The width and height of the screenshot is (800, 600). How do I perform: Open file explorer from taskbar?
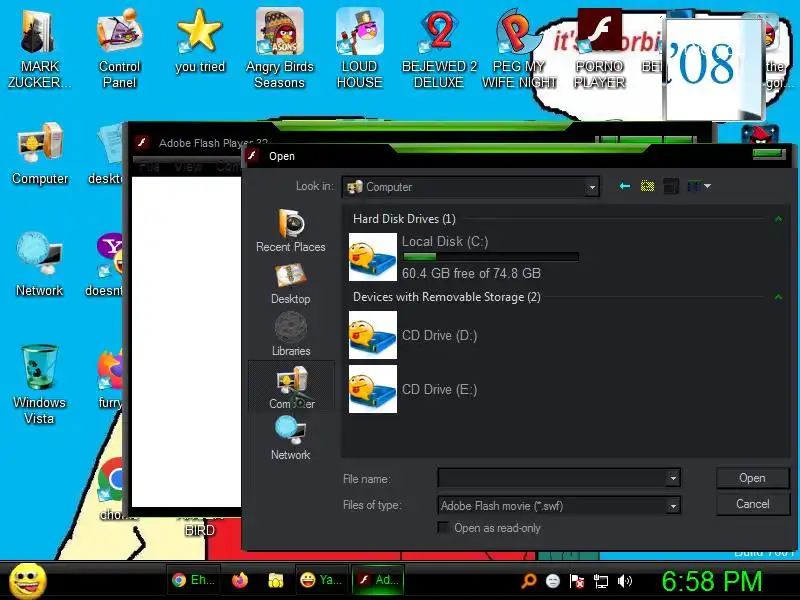point(276,580)
